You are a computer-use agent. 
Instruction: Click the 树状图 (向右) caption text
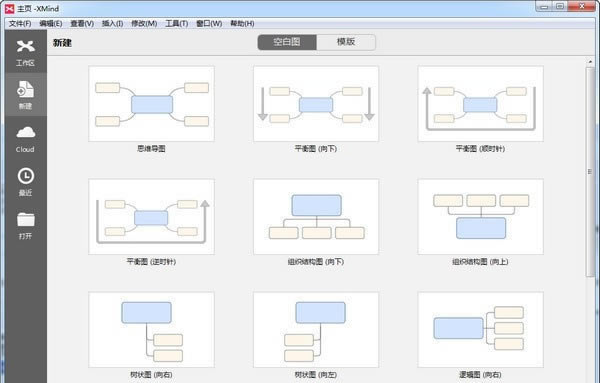point(152,375)
